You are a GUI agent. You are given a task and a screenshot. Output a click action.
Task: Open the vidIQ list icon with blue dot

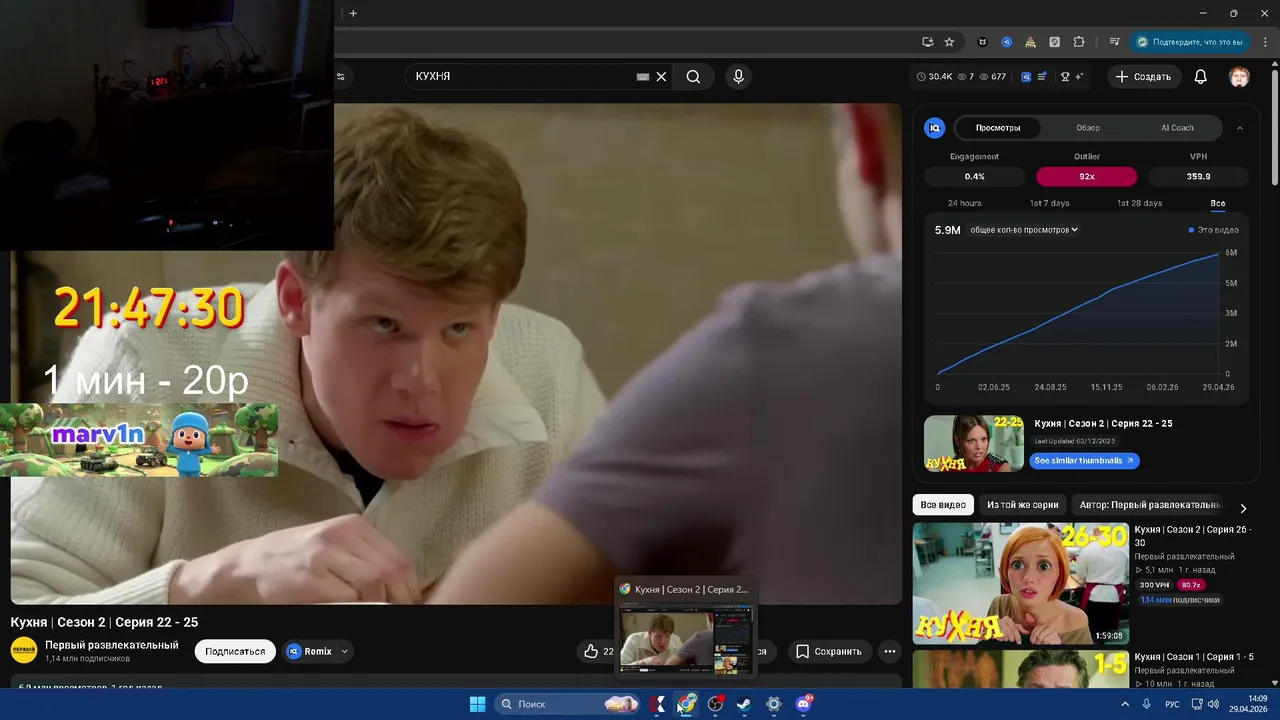click(x=1043, y=77)
